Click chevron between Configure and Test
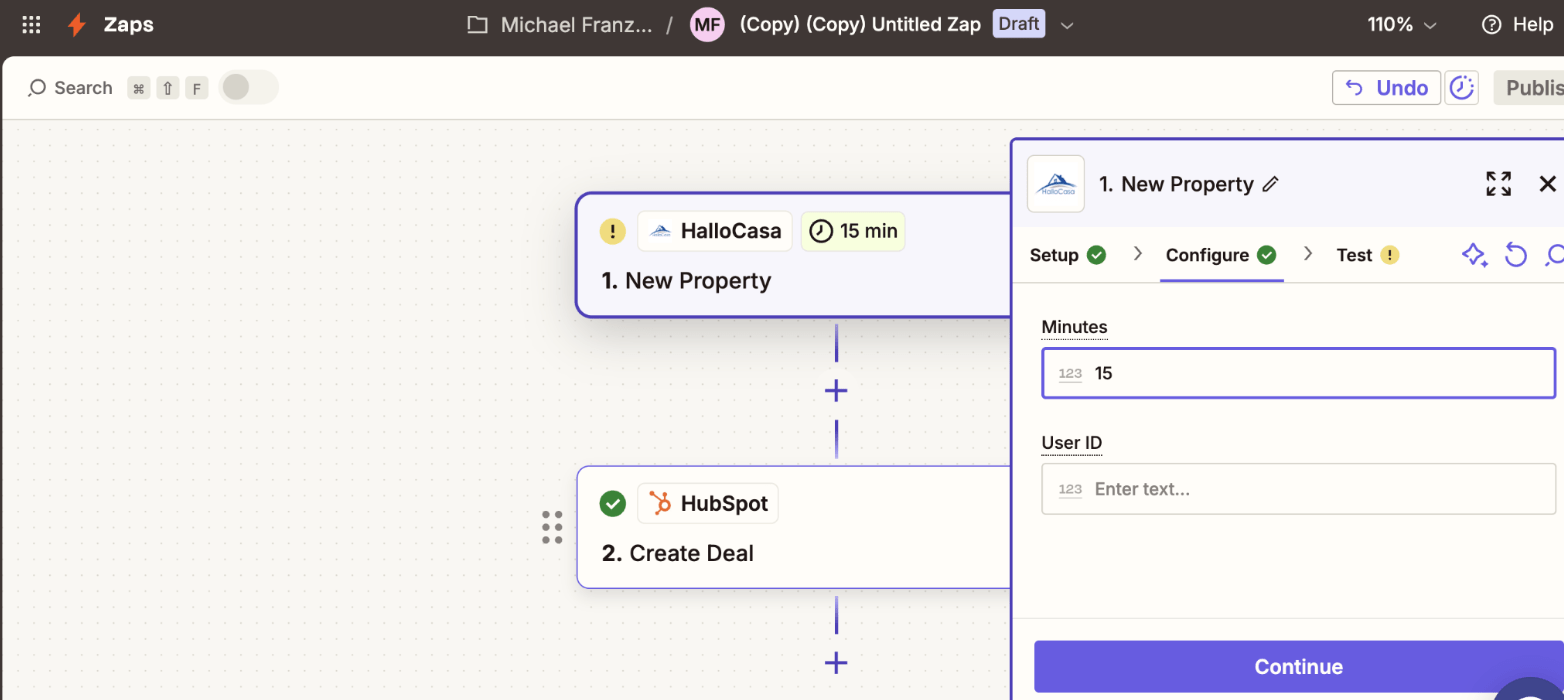The width and height of the screenshot is (1564, 700). coord(1308,254)
